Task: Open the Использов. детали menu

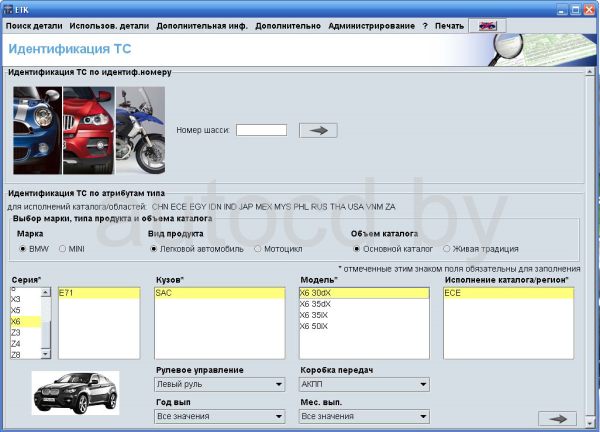Action: 109,26
